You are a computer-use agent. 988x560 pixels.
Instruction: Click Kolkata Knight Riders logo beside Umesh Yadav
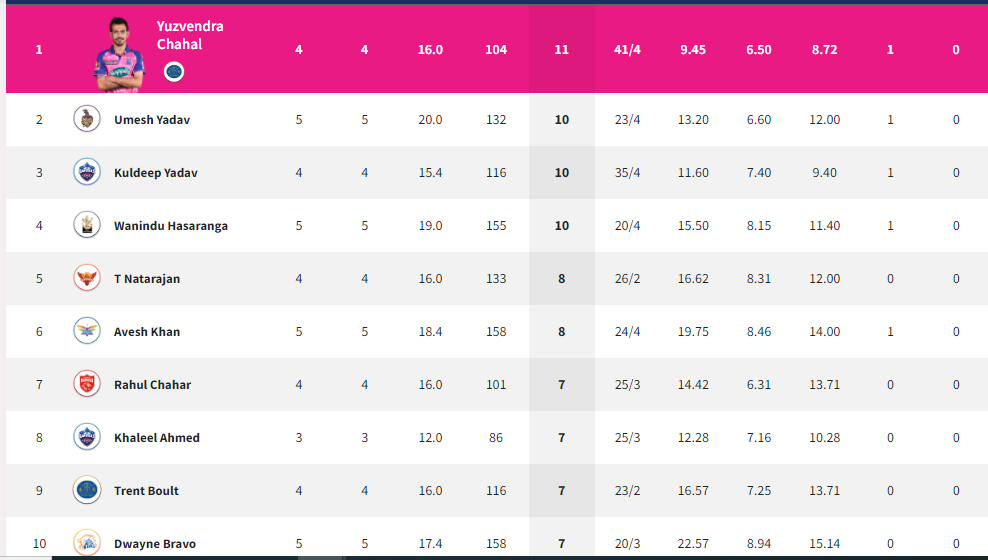point(87,119)
